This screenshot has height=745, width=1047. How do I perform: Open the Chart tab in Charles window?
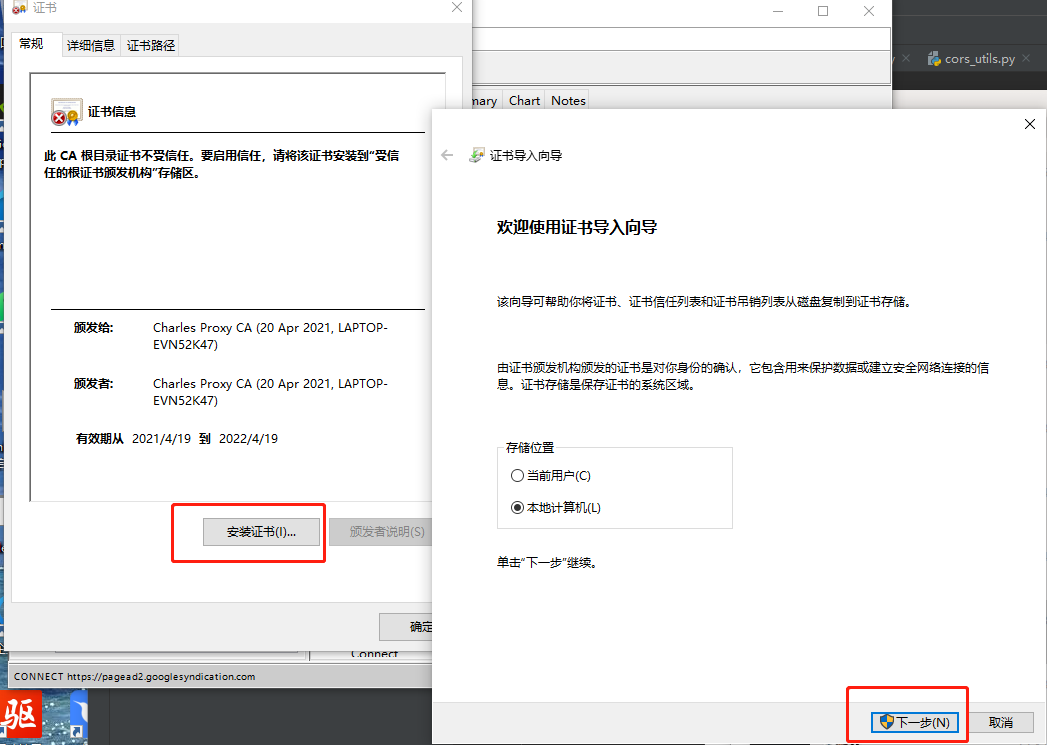(524, 101)
